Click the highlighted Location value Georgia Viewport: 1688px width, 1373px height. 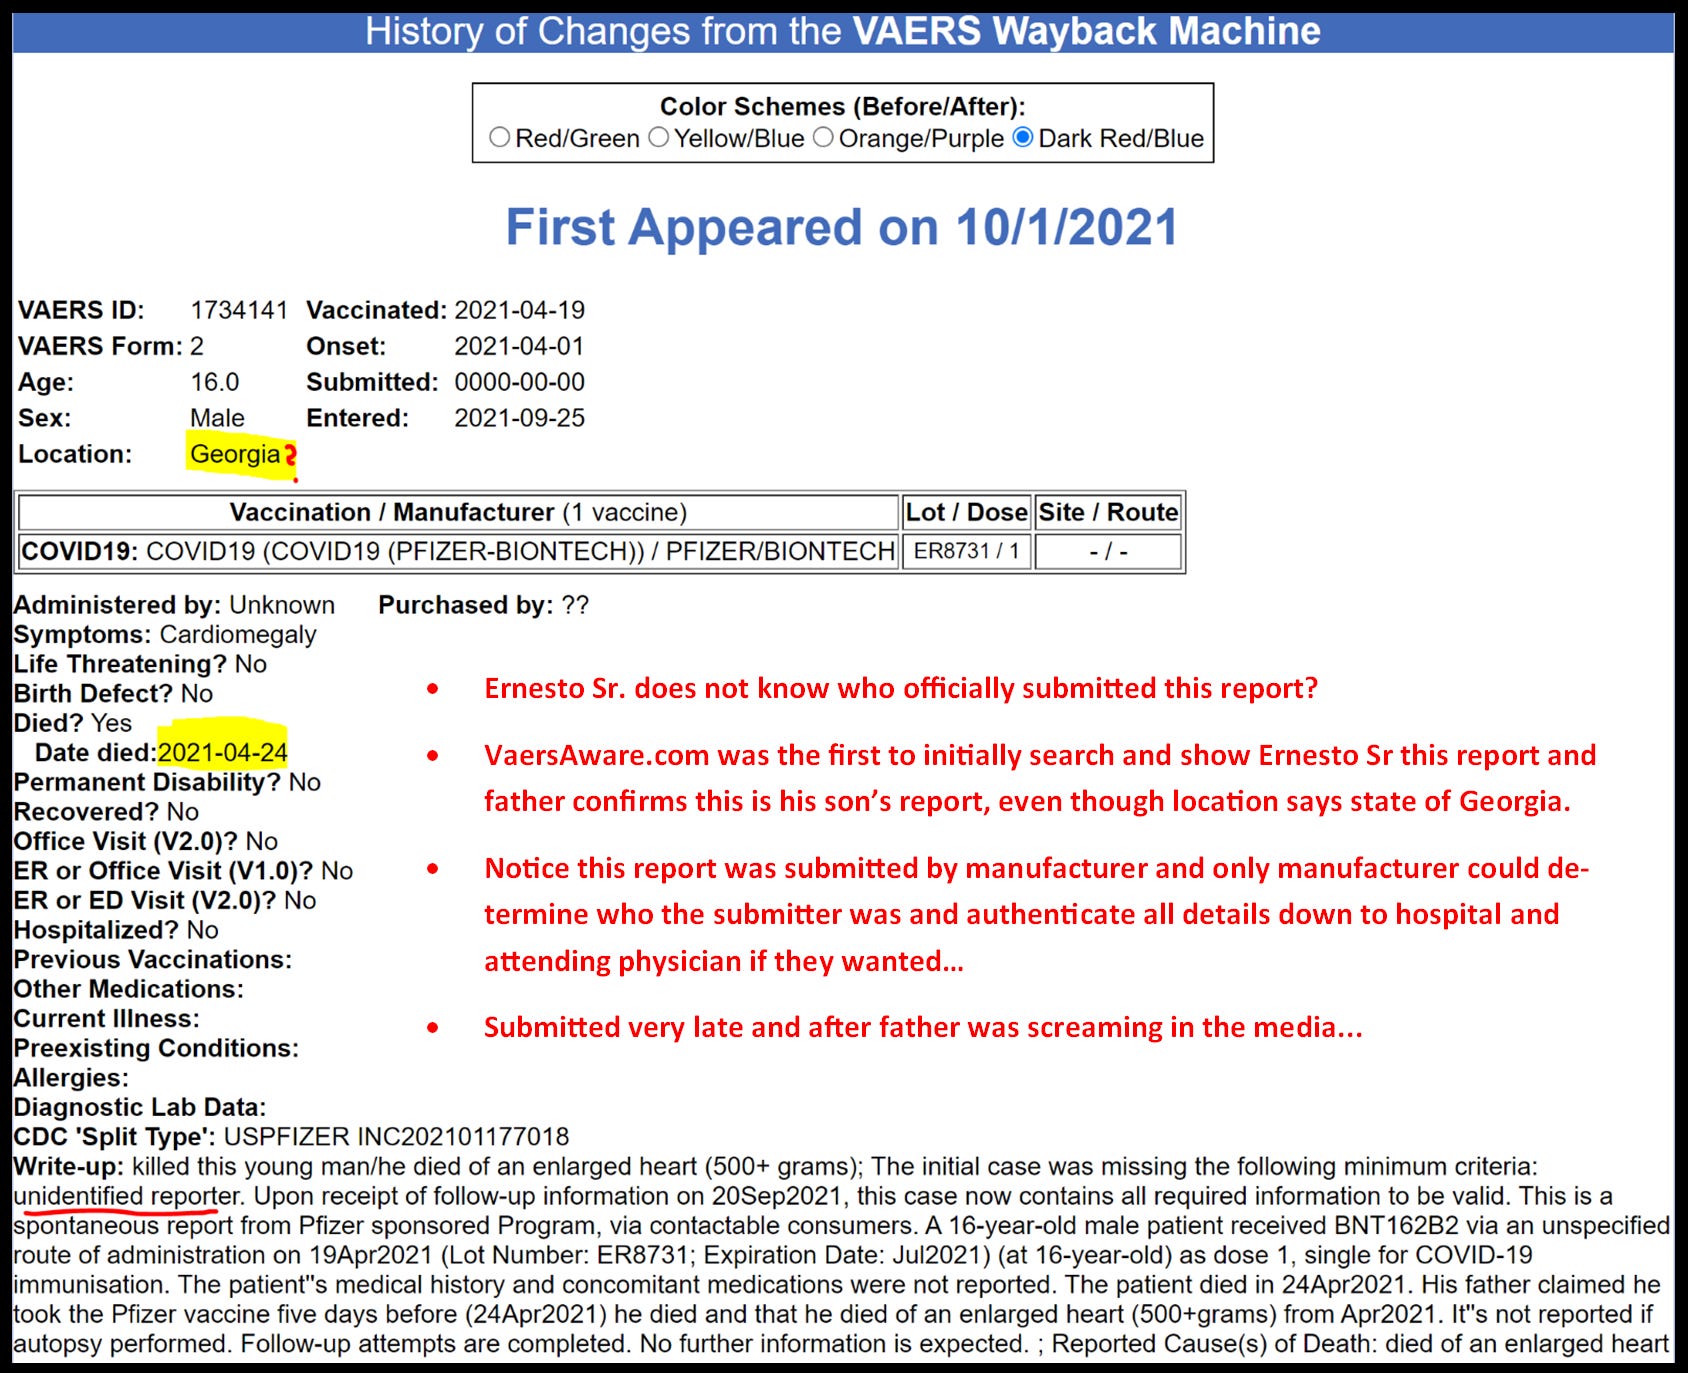coord(235,454)
